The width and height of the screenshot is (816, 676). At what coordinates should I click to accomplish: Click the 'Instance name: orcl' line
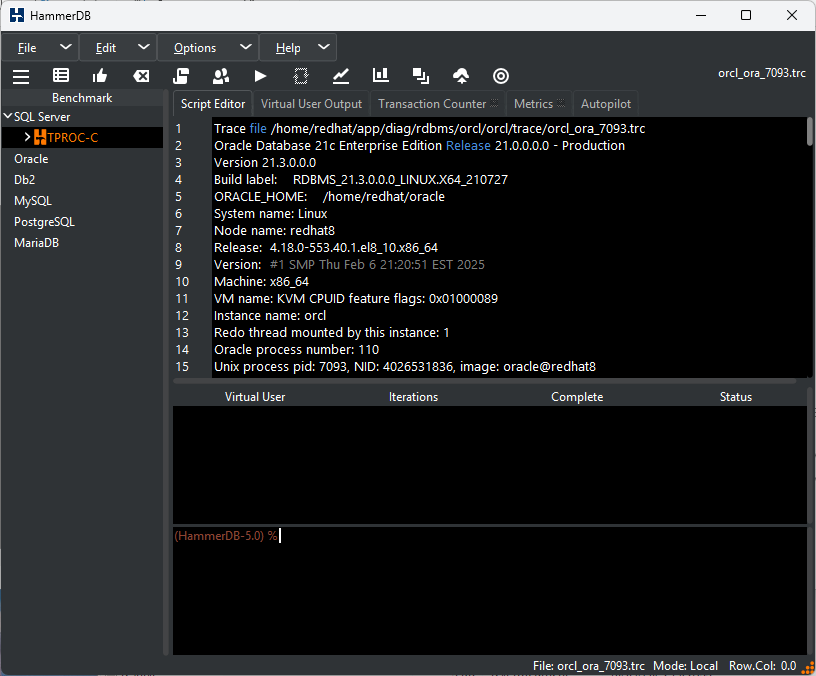(270, 315)
